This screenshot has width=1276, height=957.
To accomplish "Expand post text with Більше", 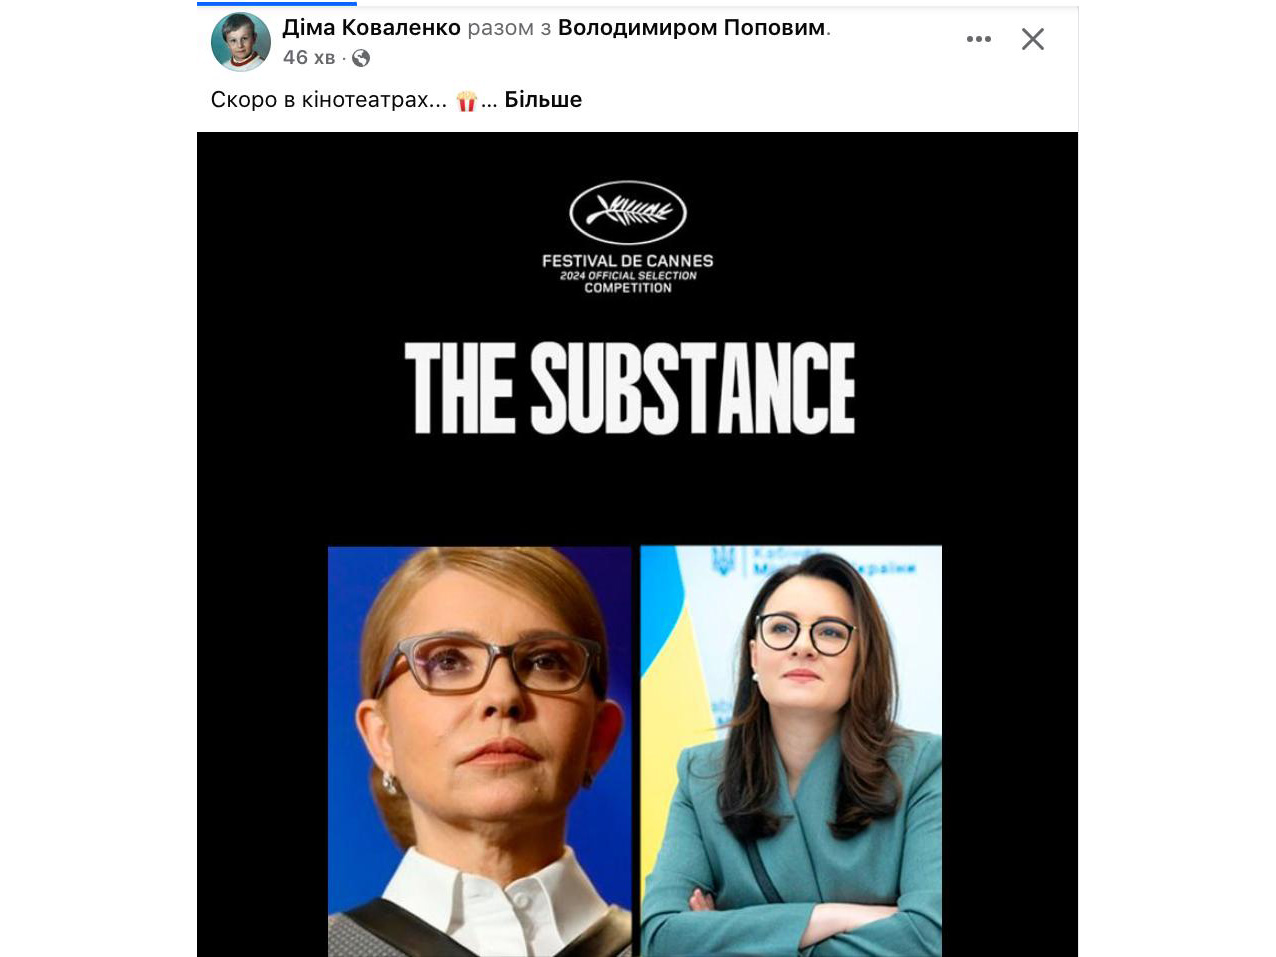I will tap(543, 100).
